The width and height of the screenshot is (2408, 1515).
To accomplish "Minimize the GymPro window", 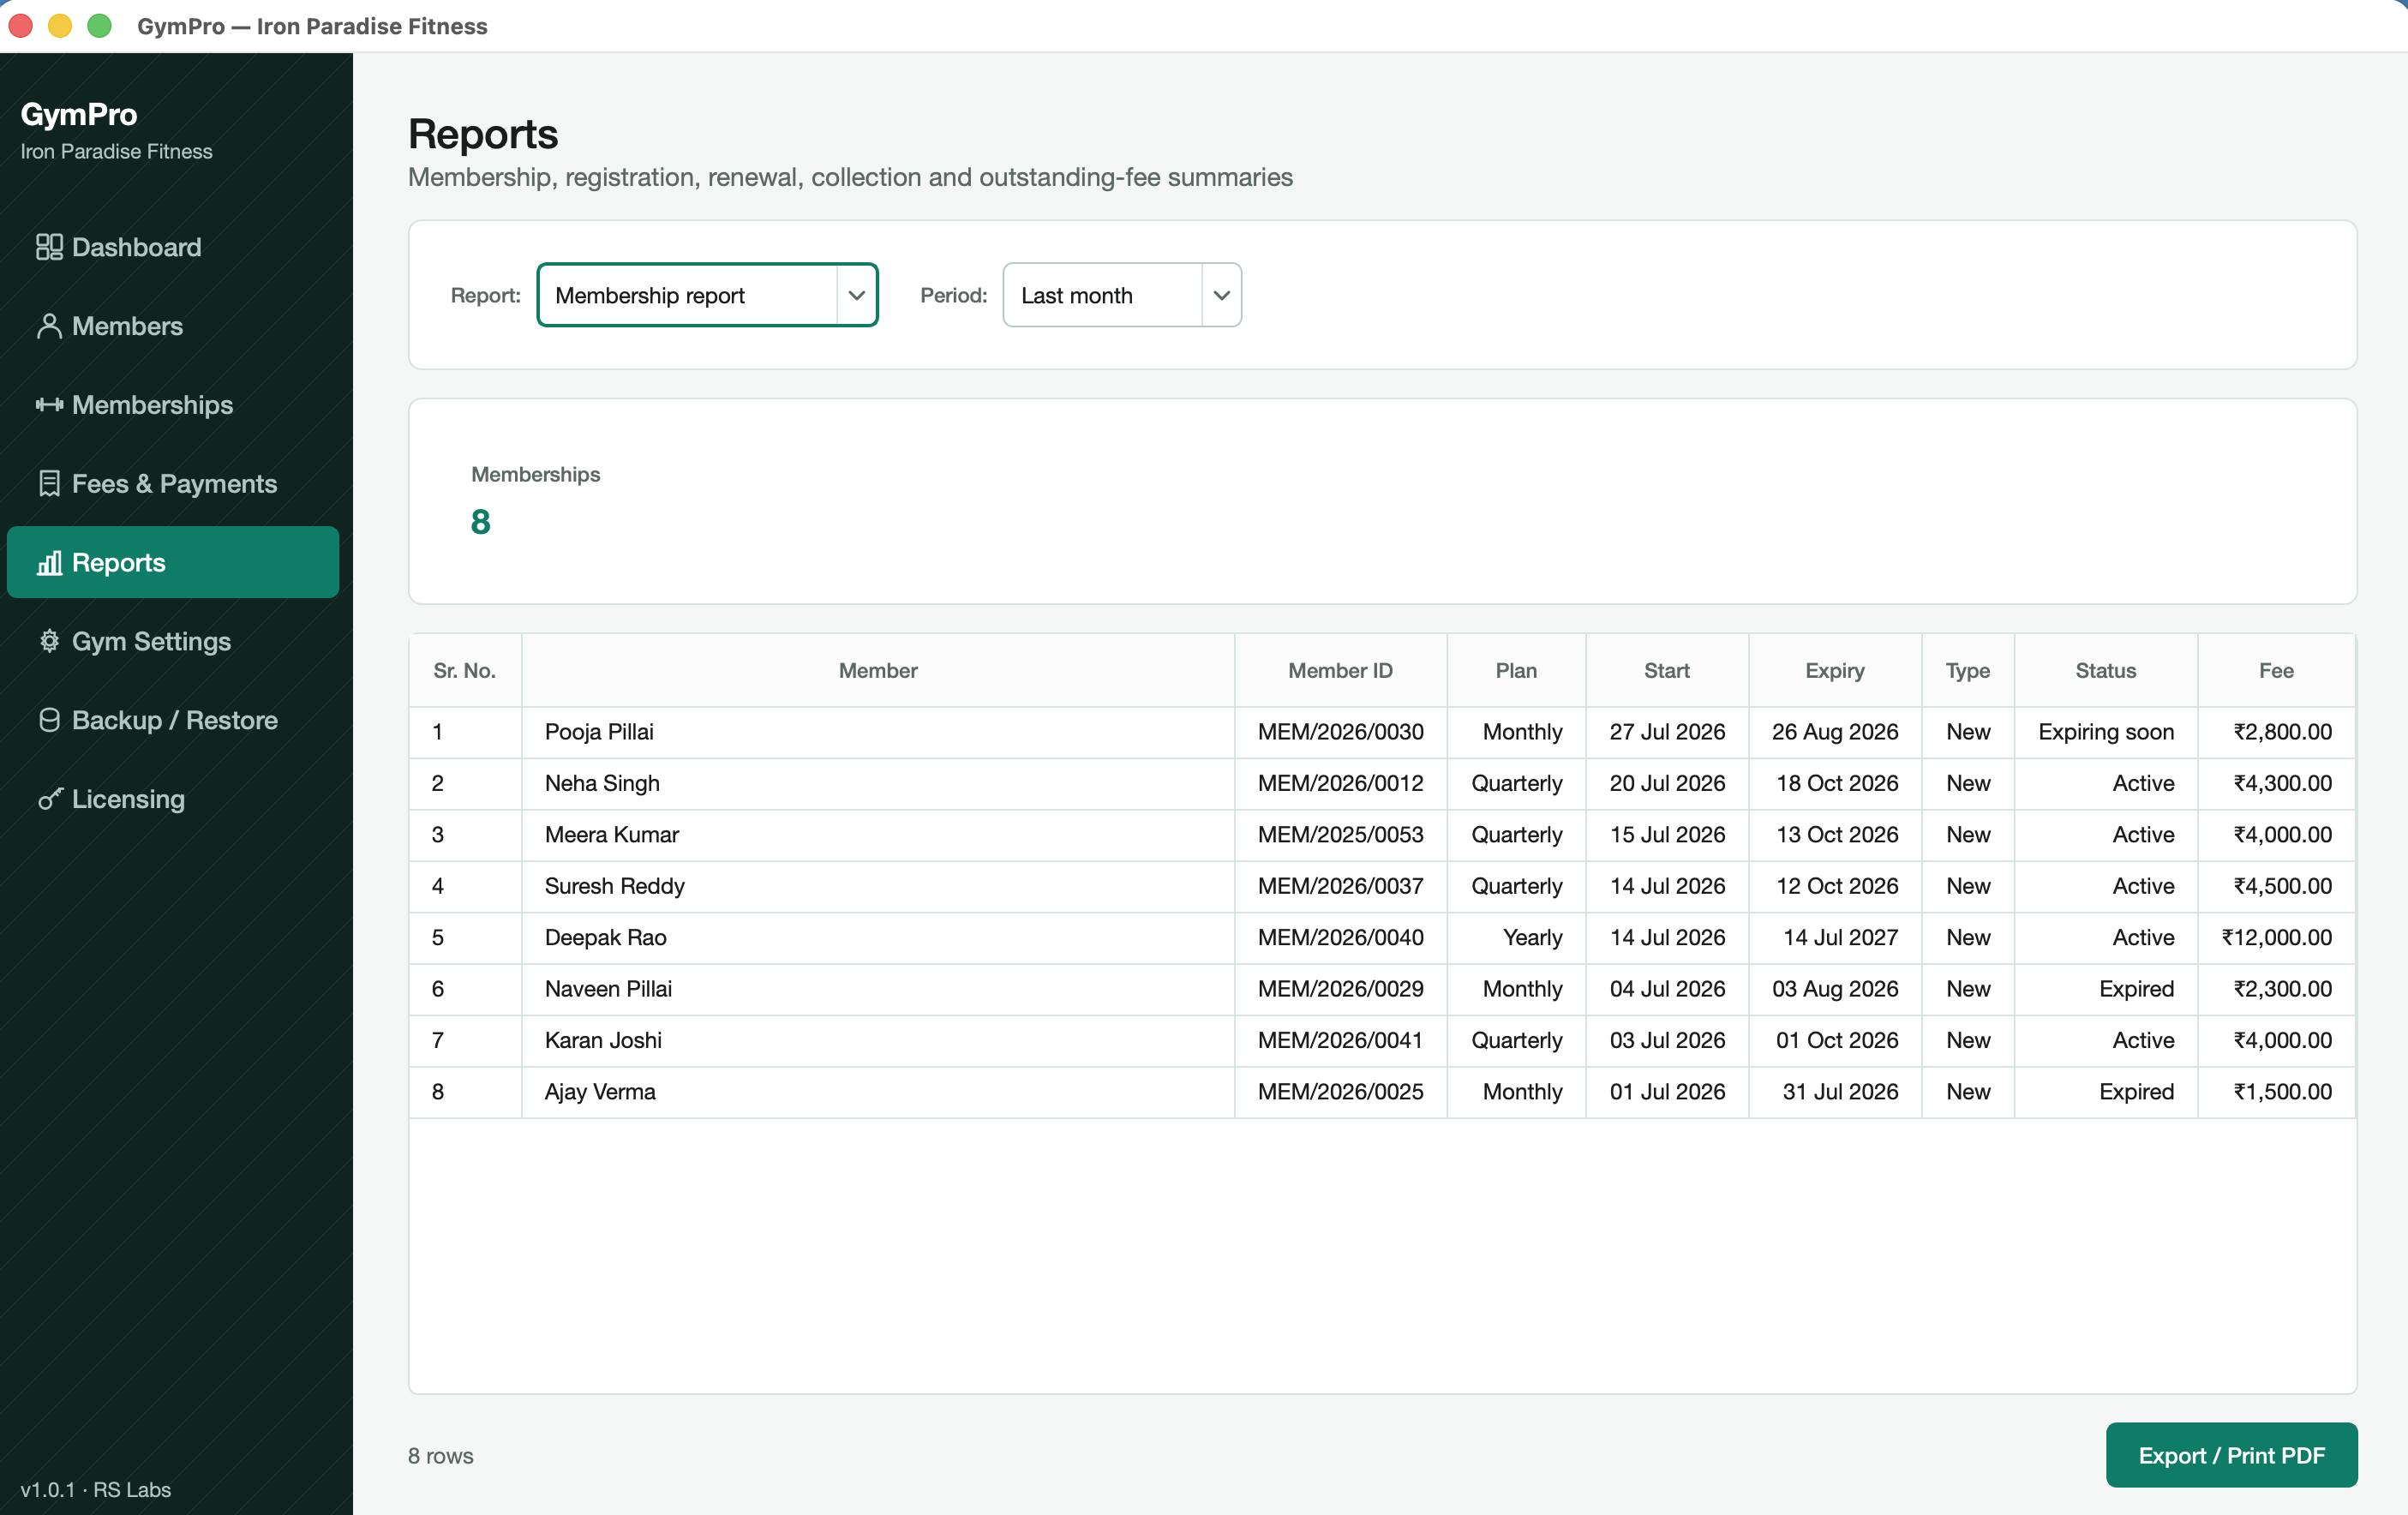I will click(x=60, y=25).
